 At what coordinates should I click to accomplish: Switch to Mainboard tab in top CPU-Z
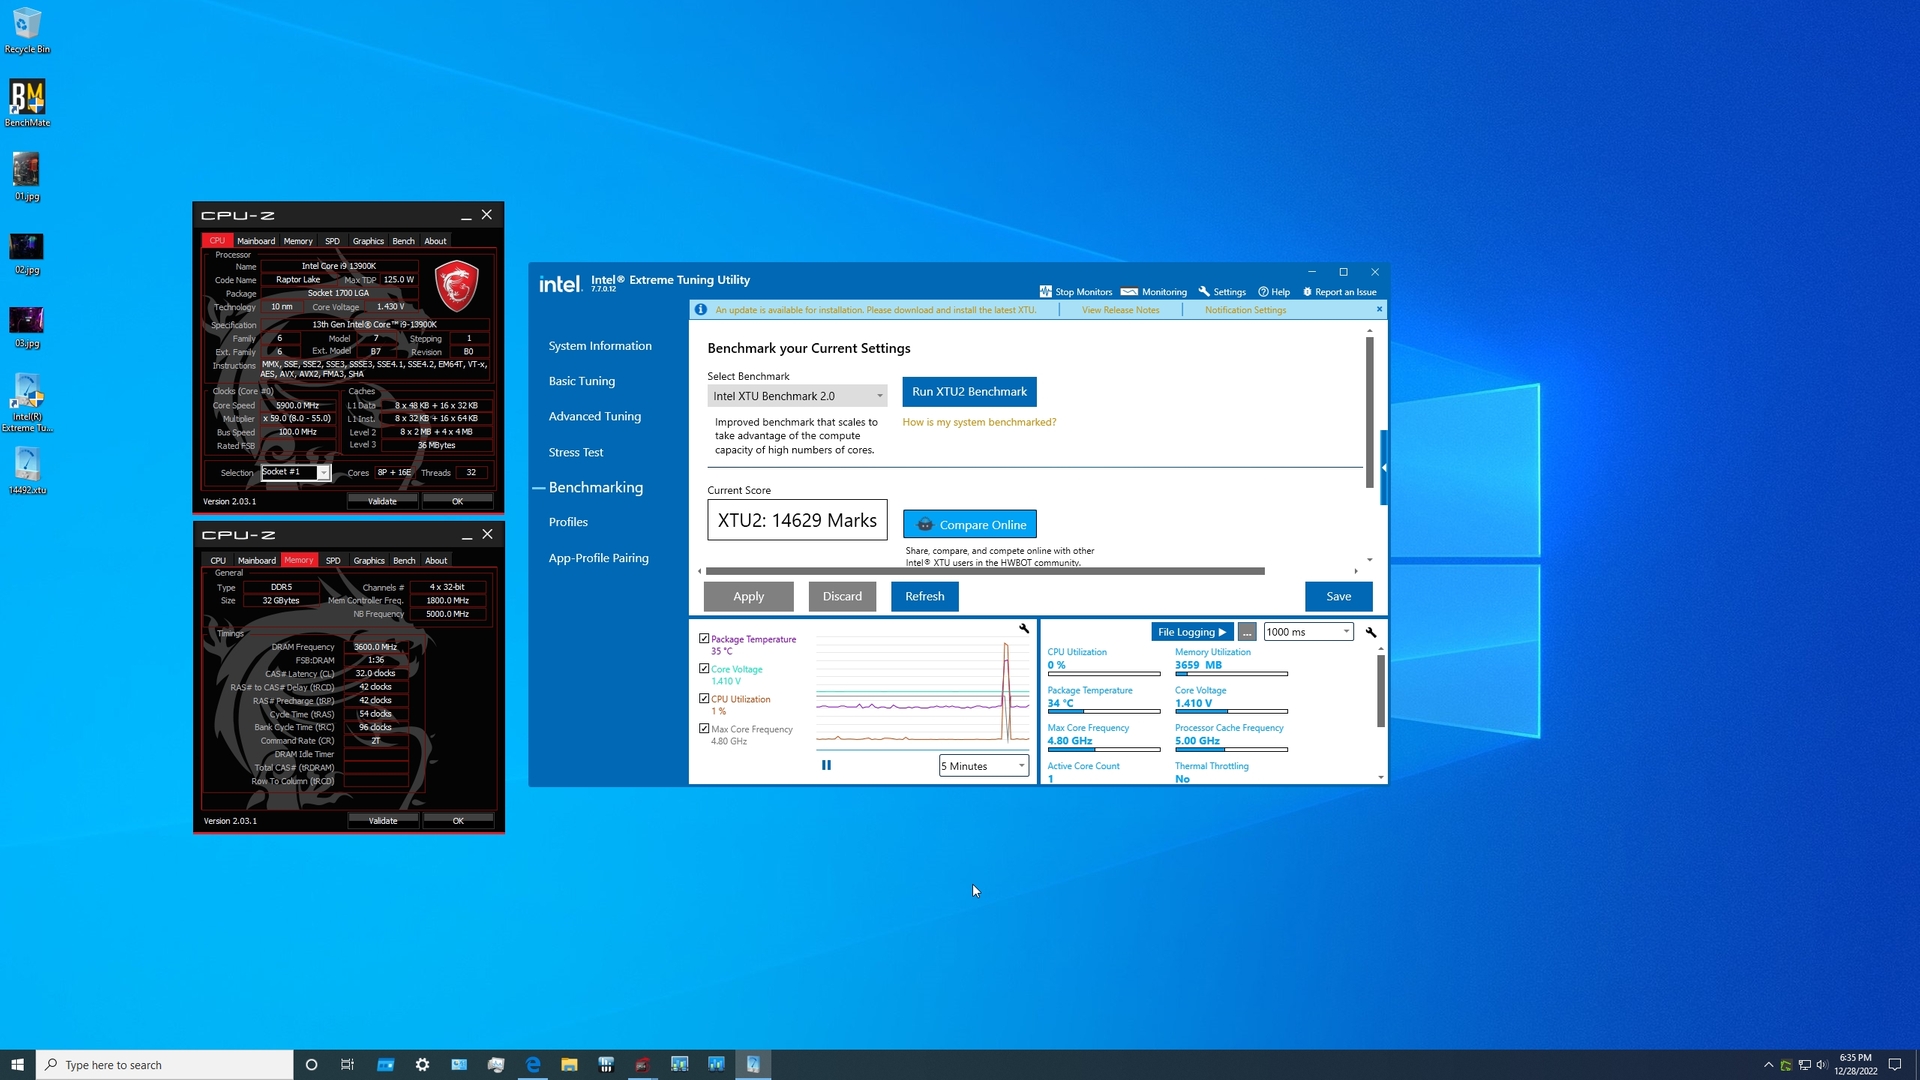pyautogui.click(x=256, y=241)
